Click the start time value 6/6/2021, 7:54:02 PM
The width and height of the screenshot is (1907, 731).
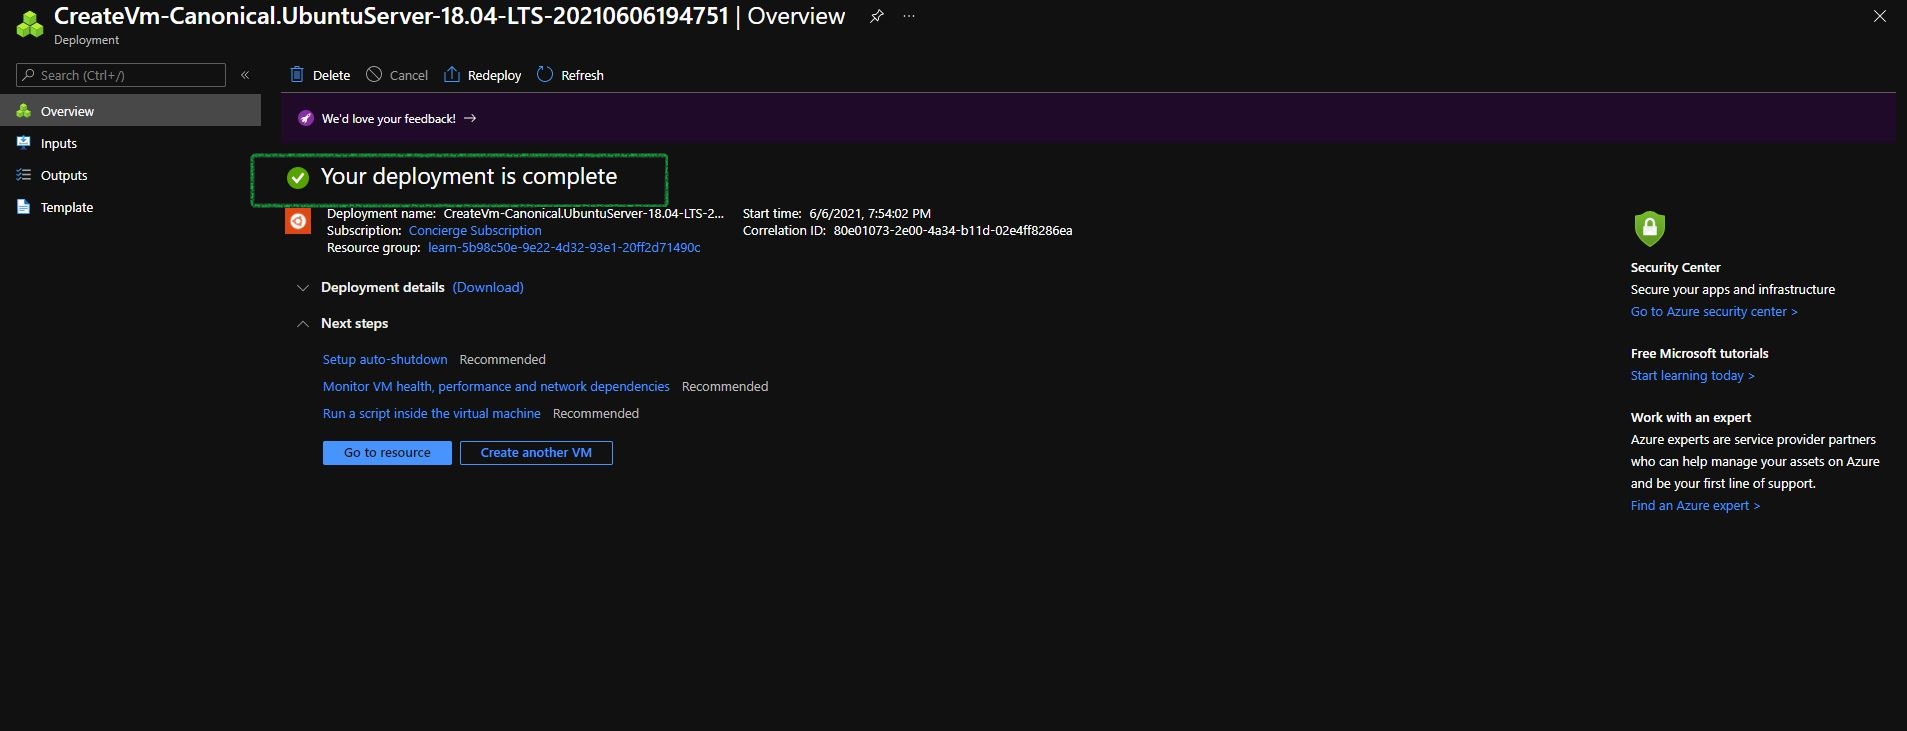pyautogui.click(x=870, y=213)
